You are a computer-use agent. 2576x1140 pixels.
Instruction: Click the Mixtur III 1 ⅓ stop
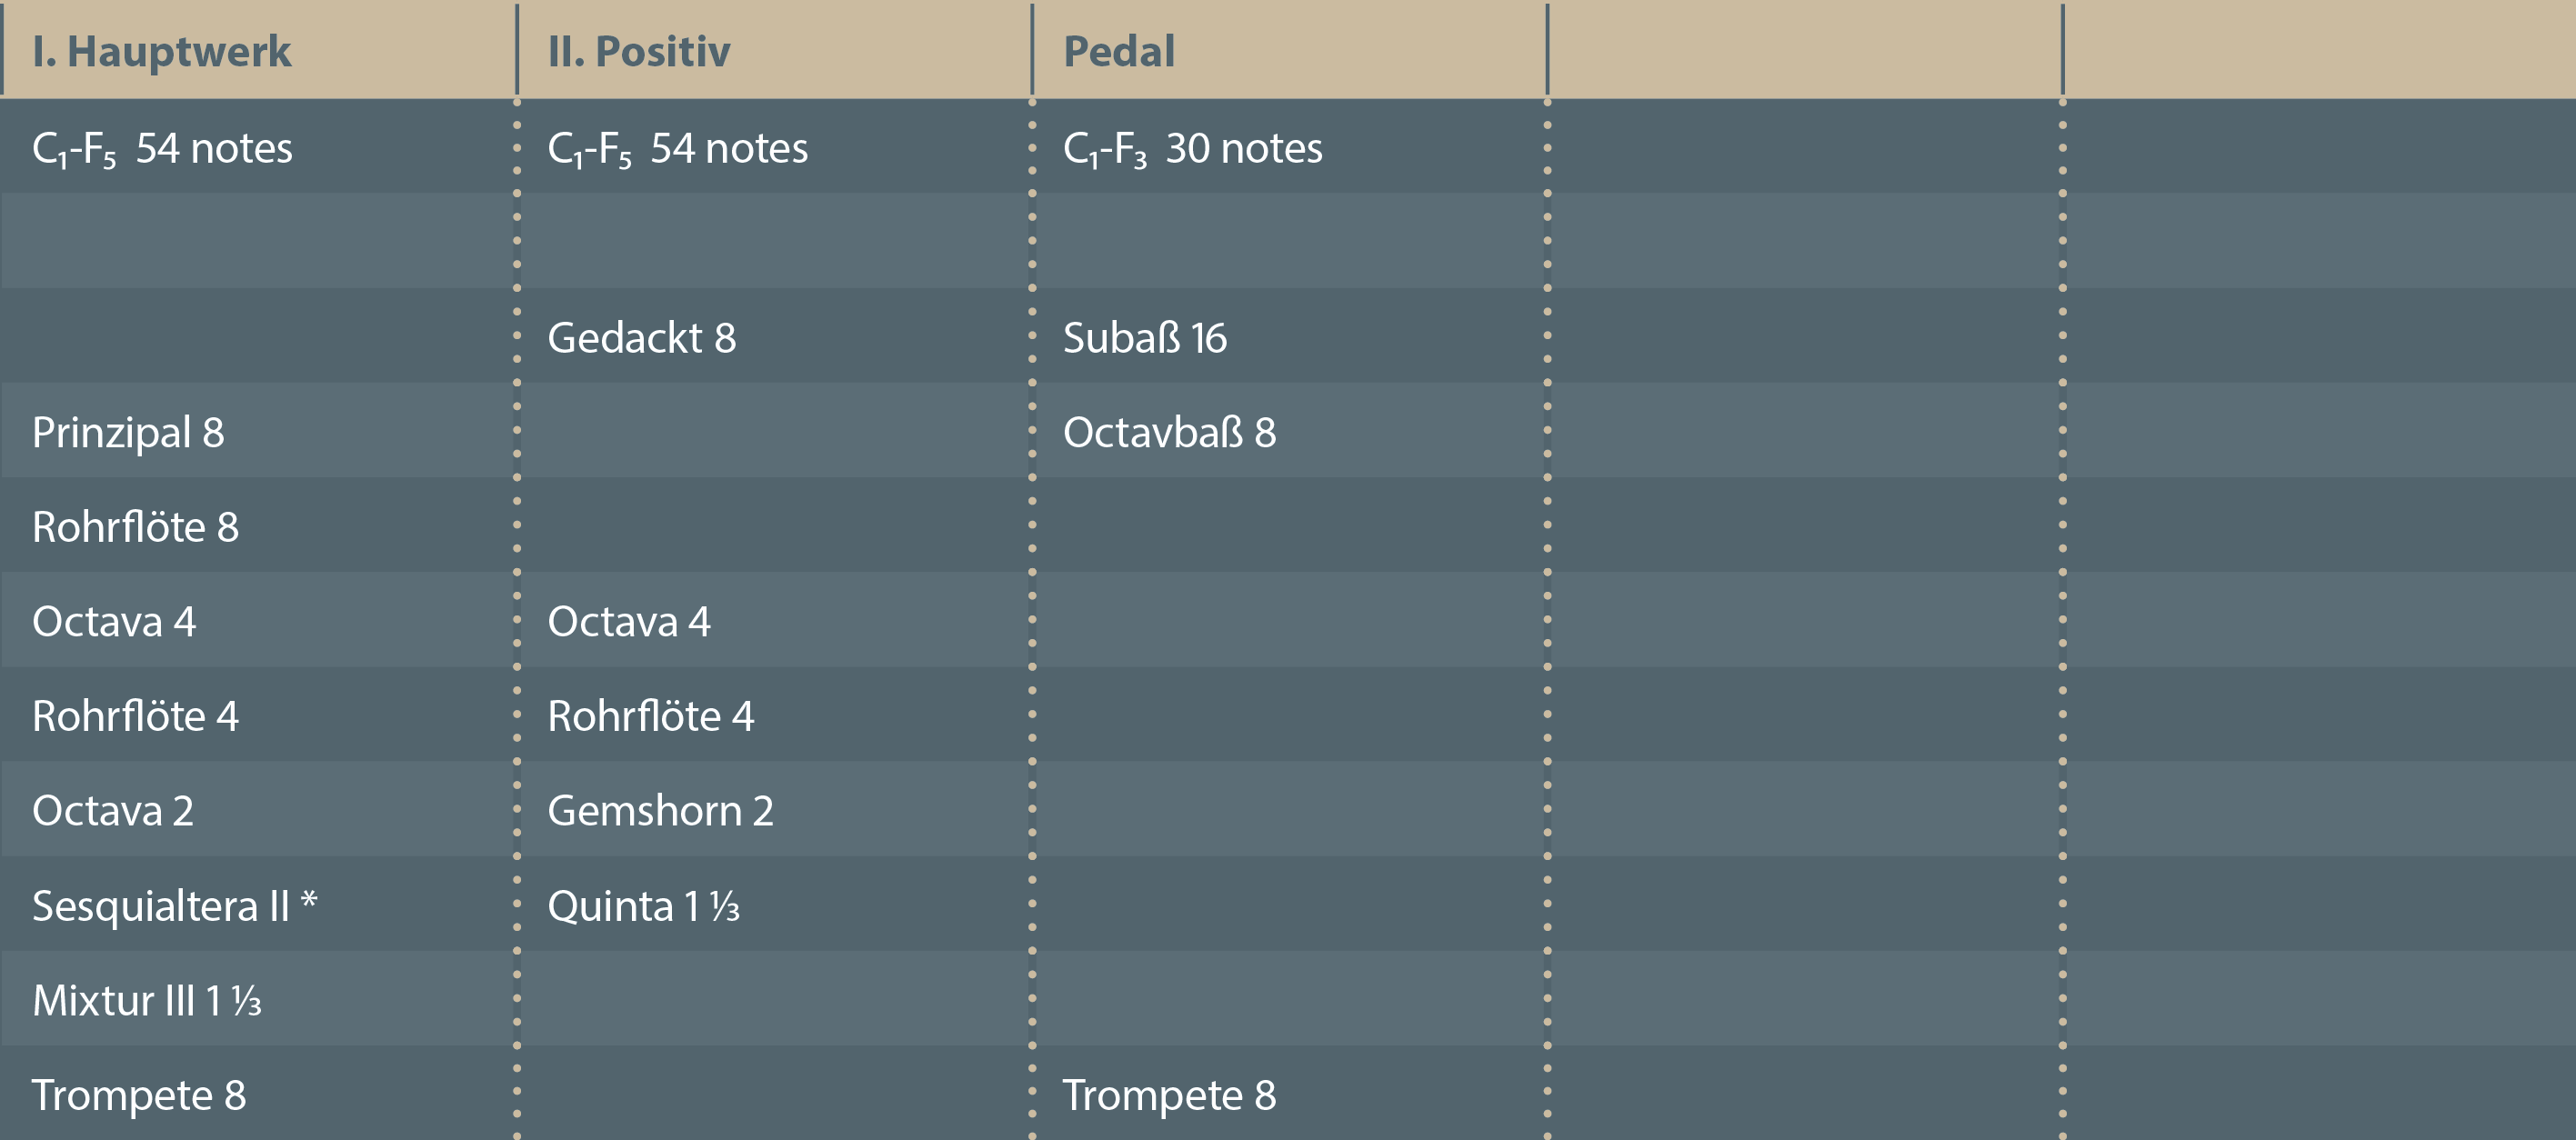[146, 1001]
